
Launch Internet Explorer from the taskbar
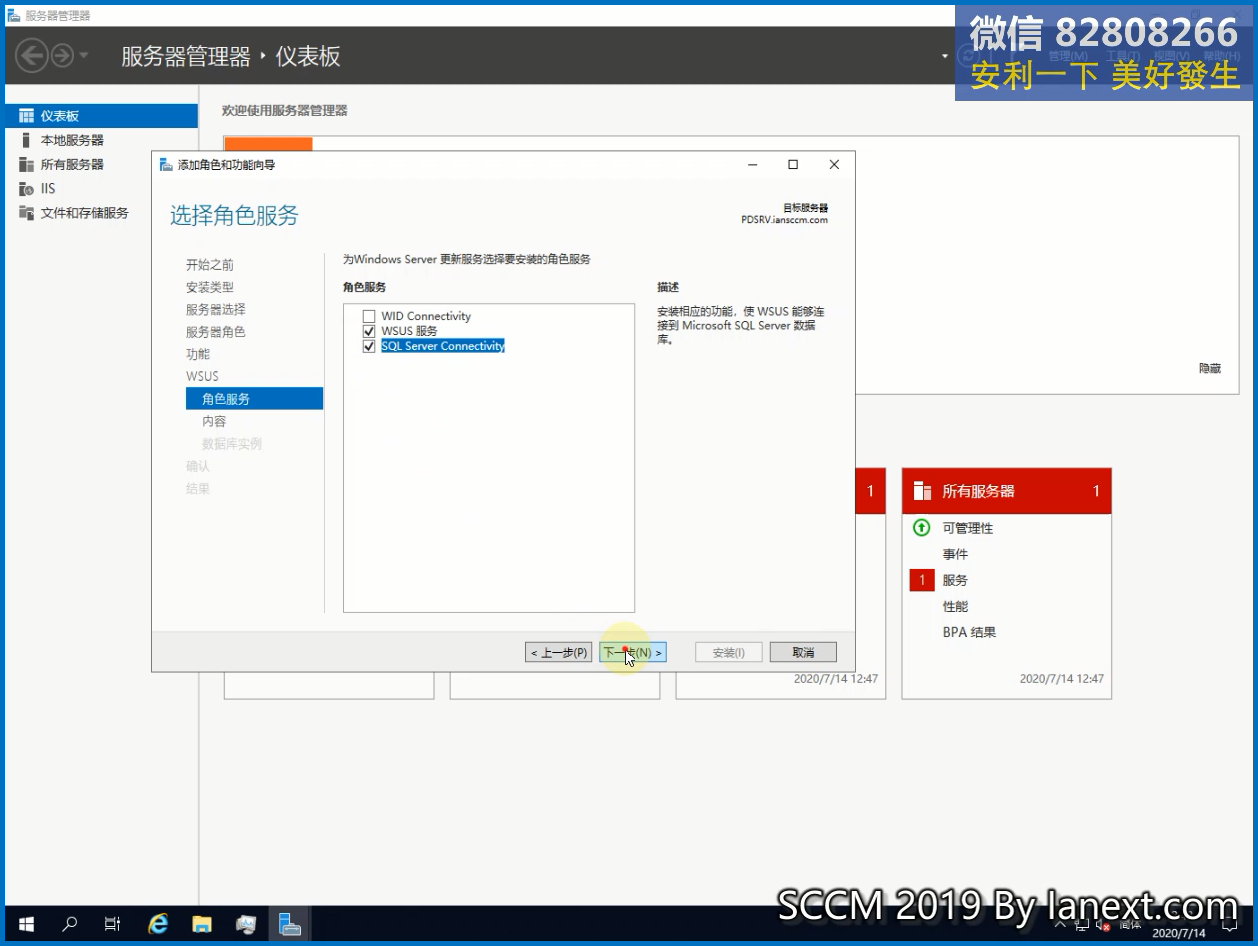click(x=158, y=924)
